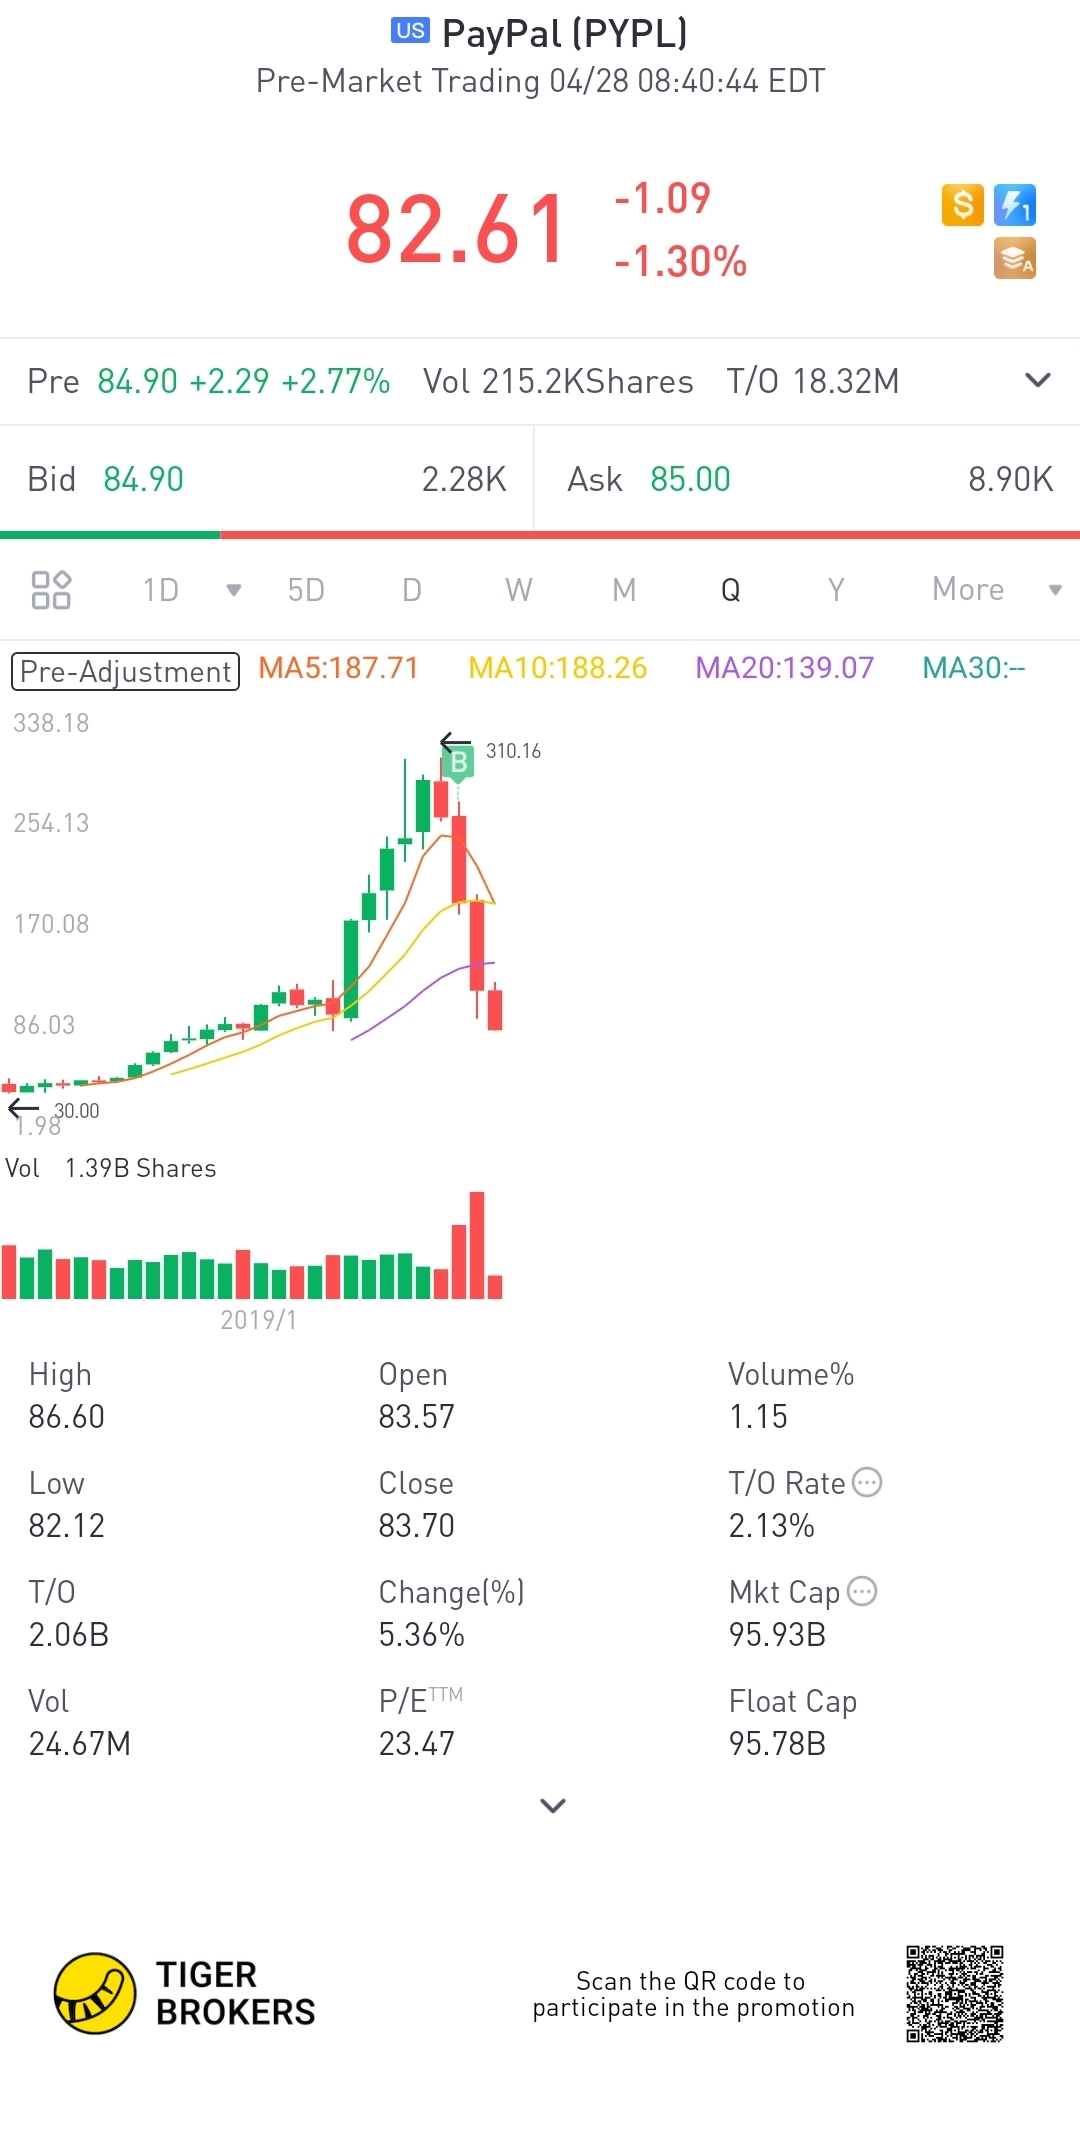Tap the Ask price 85.00
The image size is (1080, 2145).
pyautogui.click(x=690, y=480)
